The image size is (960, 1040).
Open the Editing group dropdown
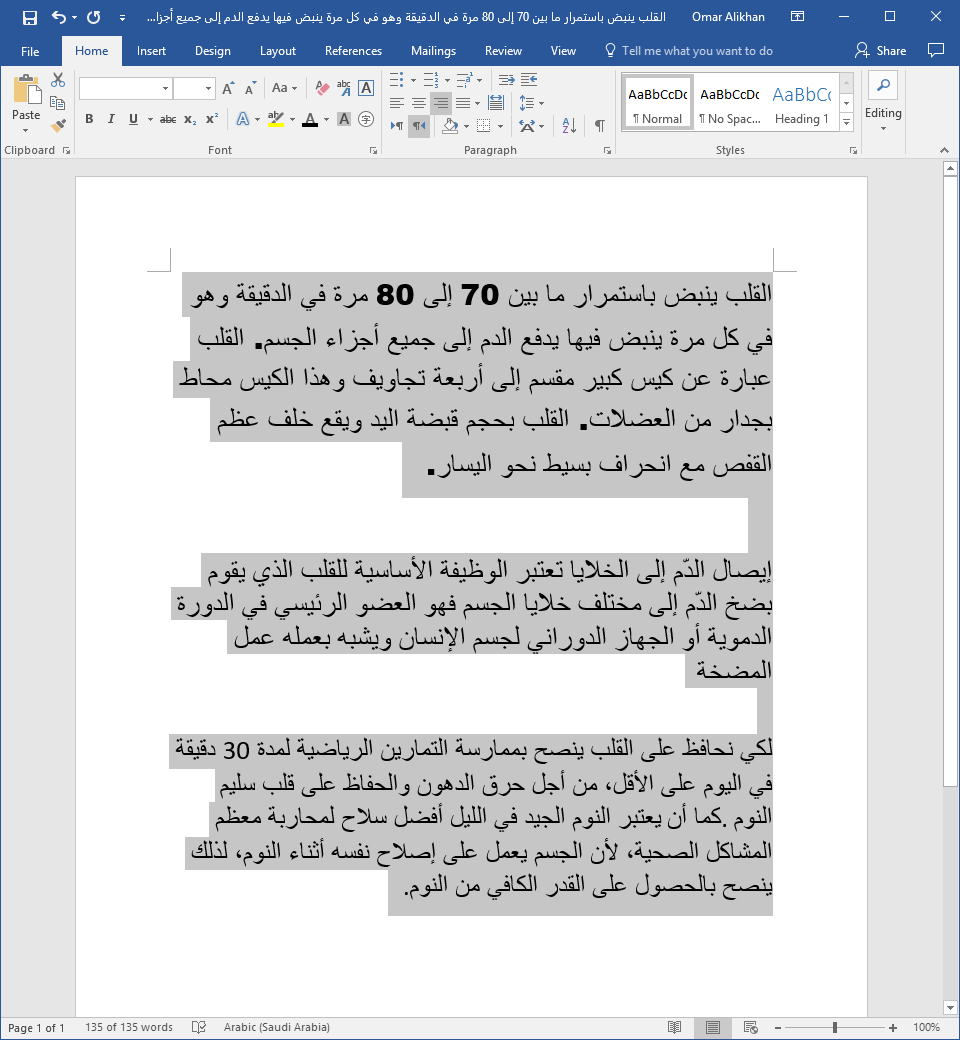pos(883,129)
